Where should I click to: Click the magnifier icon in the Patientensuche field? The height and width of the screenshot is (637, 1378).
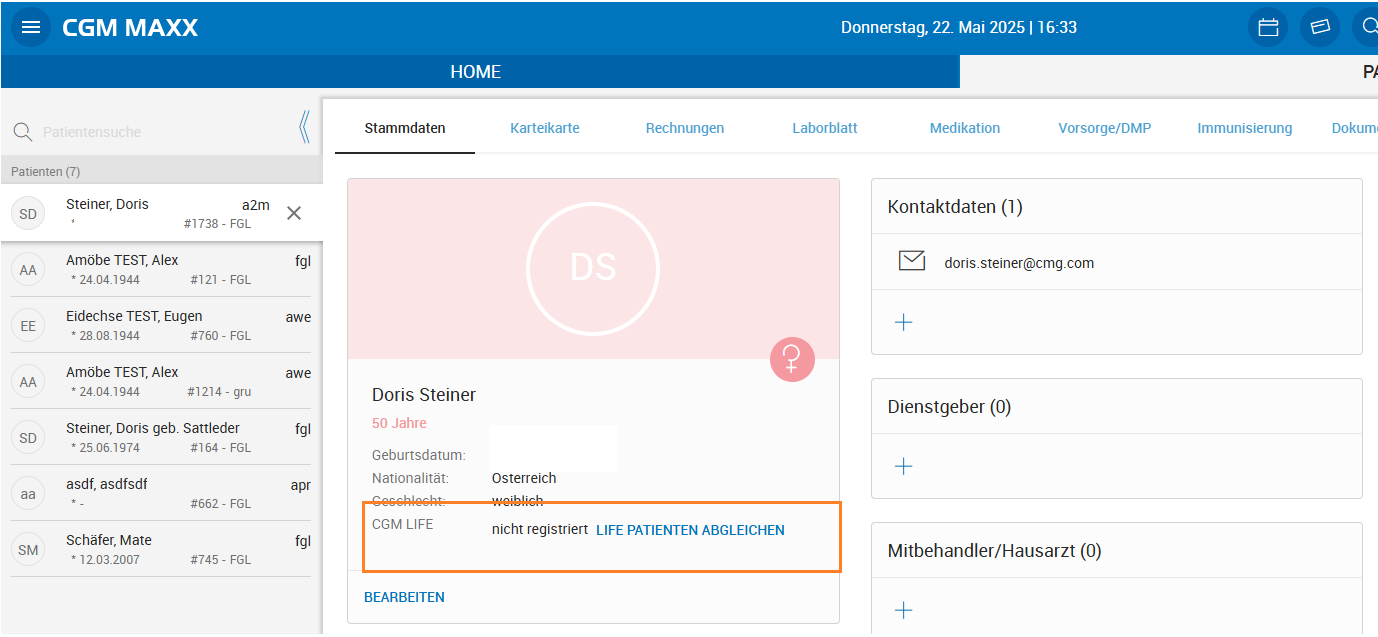tap(22, 131)
